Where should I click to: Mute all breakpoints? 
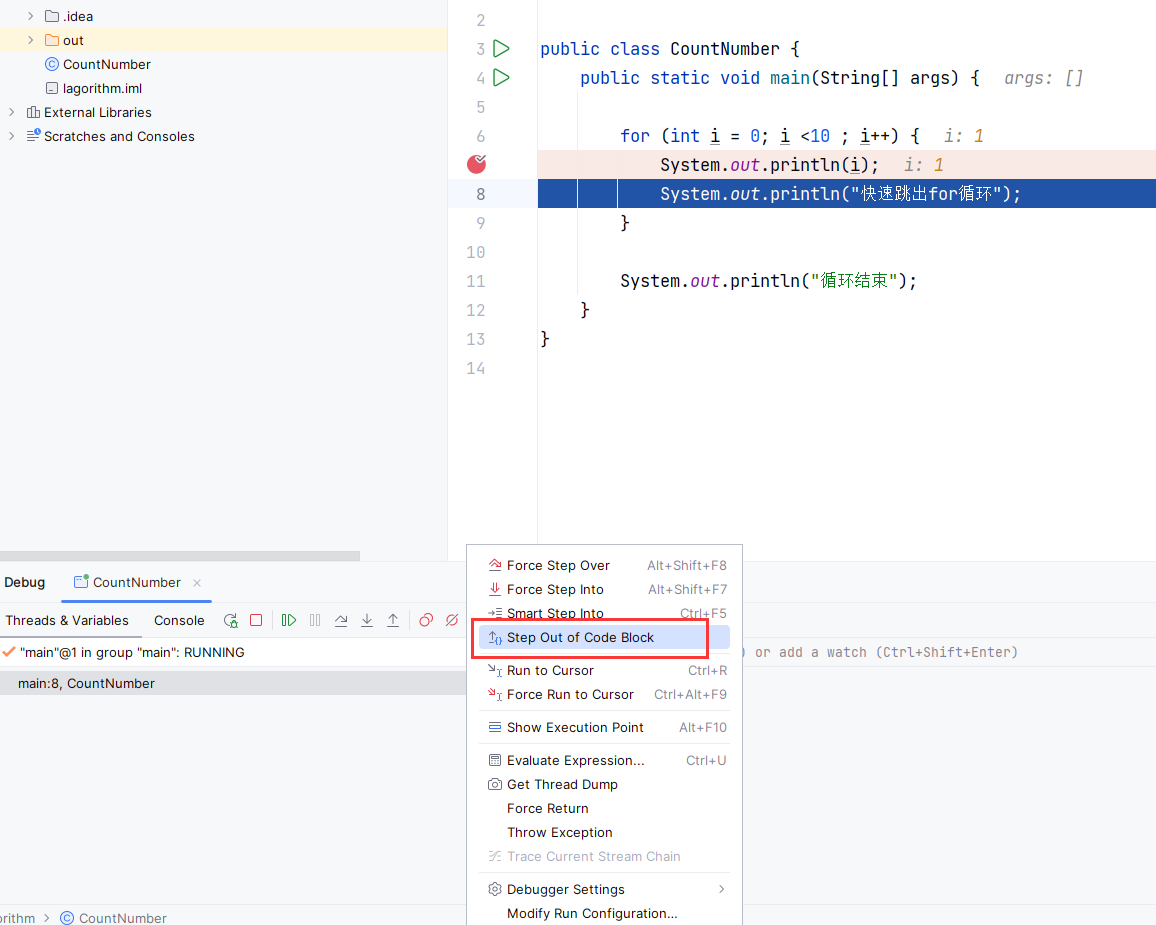451,620
